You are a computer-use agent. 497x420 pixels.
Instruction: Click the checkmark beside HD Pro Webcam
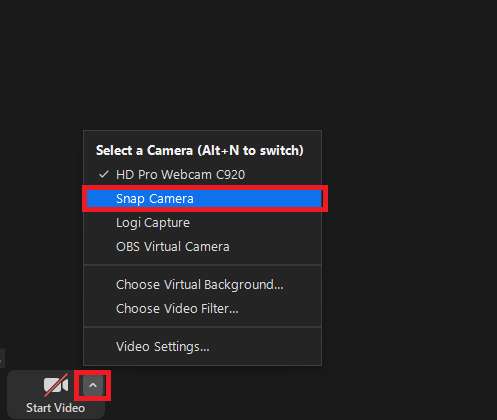point(104,174)
